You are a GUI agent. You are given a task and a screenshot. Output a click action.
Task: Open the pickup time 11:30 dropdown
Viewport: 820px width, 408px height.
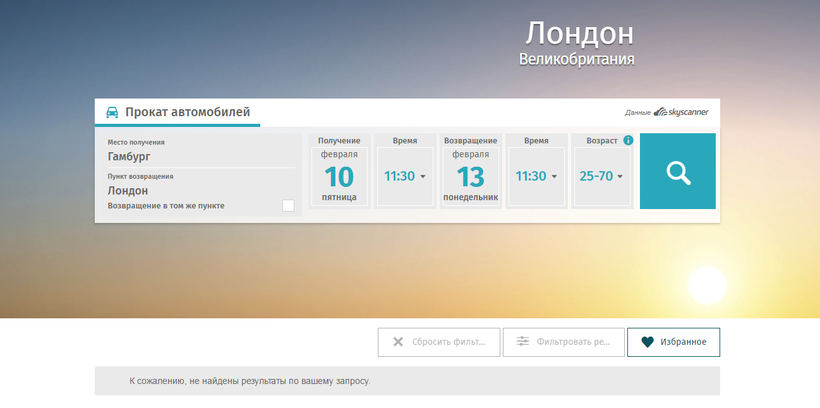405,177
